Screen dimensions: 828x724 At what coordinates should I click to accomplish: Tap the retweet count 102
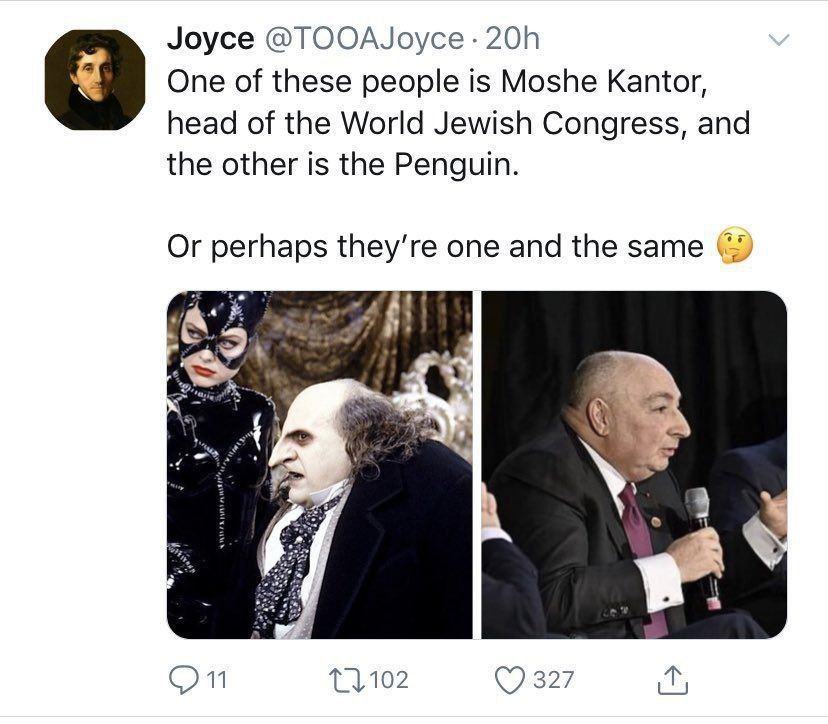[389, 680]
